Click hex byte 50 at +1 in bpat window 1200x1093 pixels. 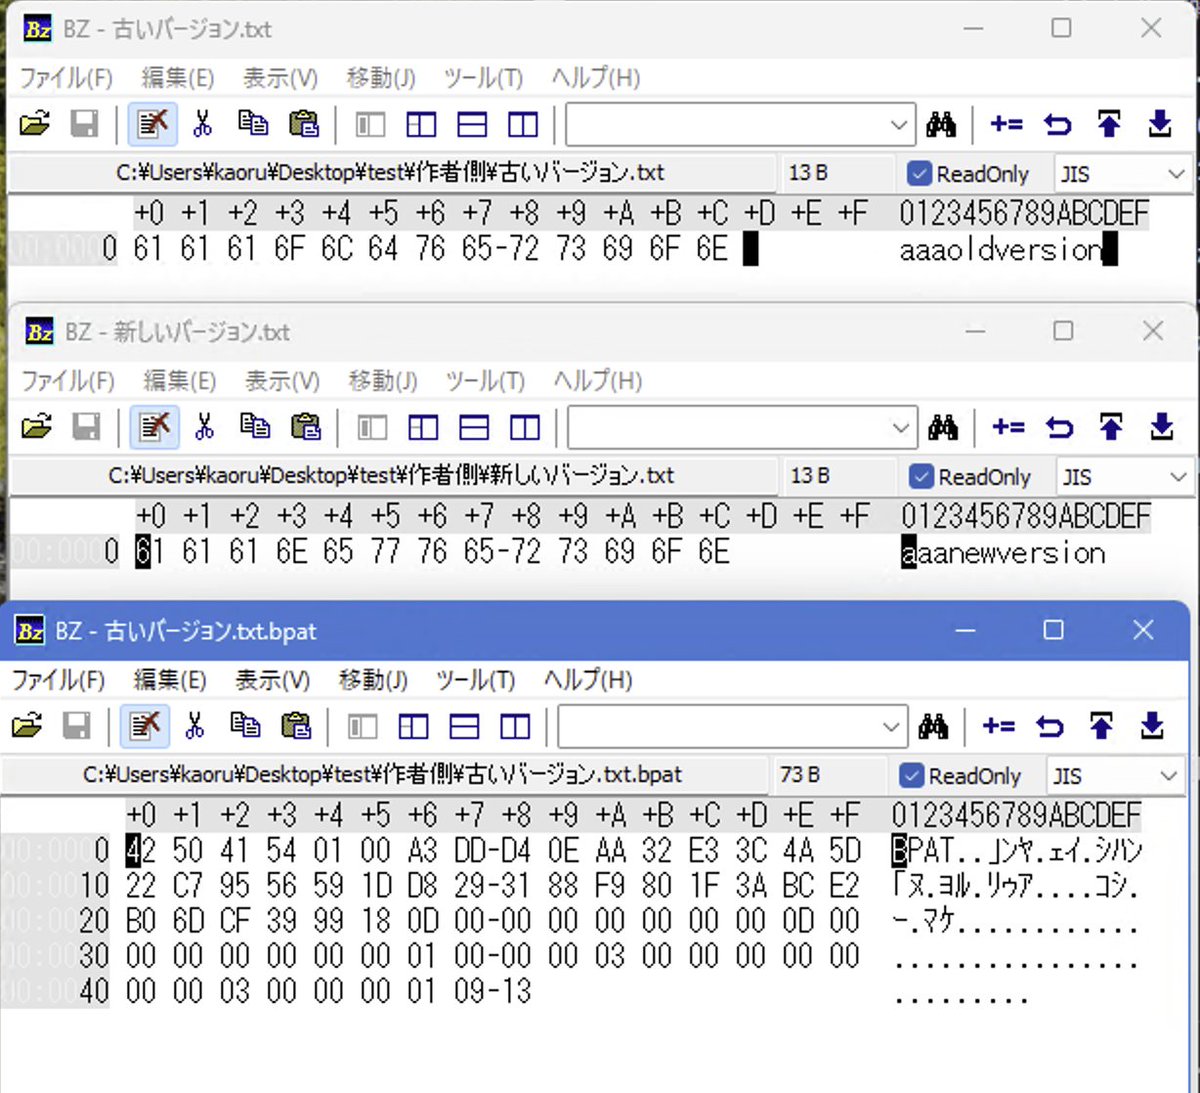click(187, 850)
